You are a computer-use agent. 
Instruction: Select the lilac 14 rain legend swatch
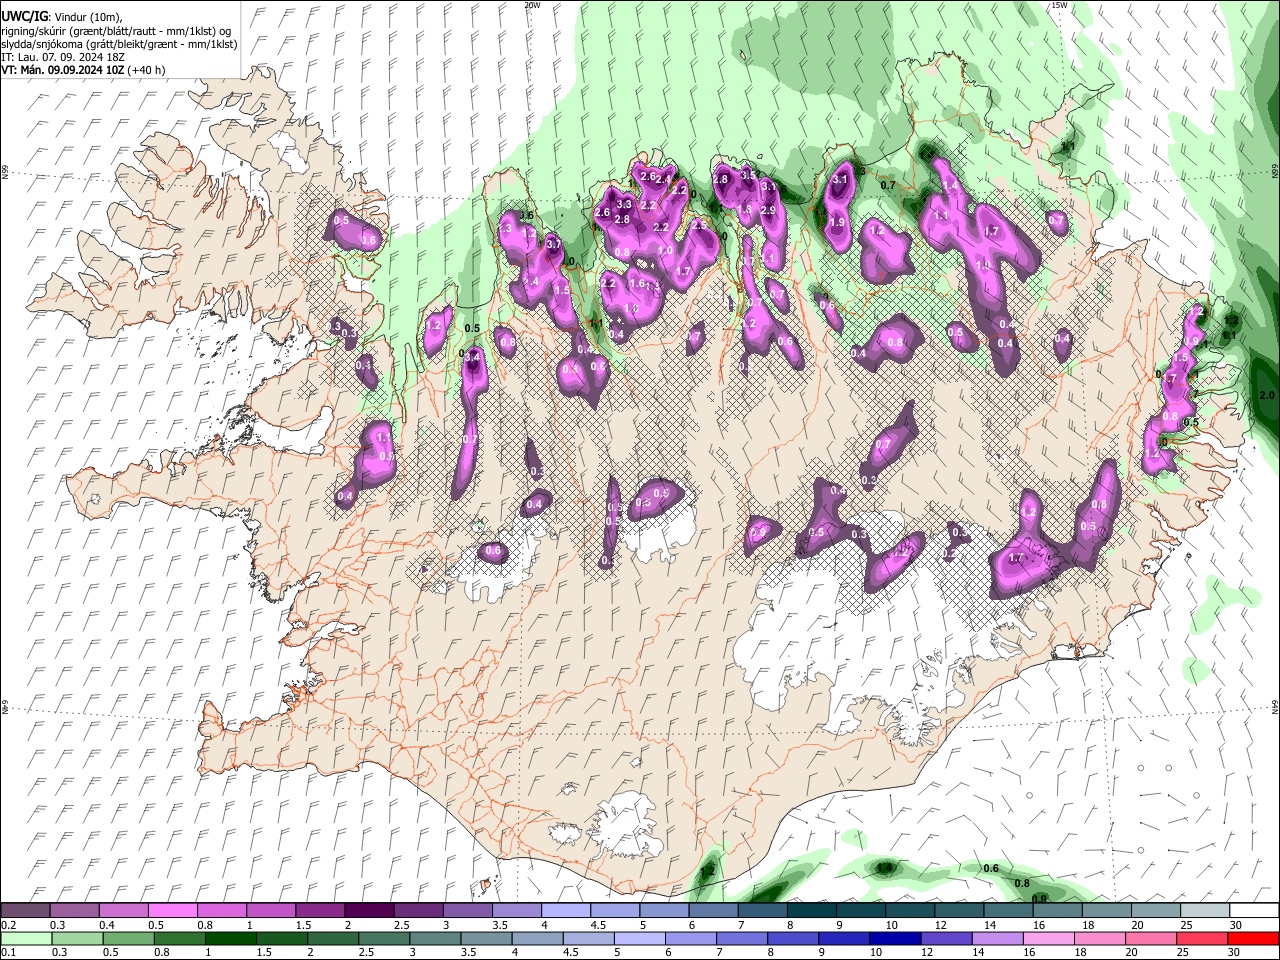click(x=996, y=938)
